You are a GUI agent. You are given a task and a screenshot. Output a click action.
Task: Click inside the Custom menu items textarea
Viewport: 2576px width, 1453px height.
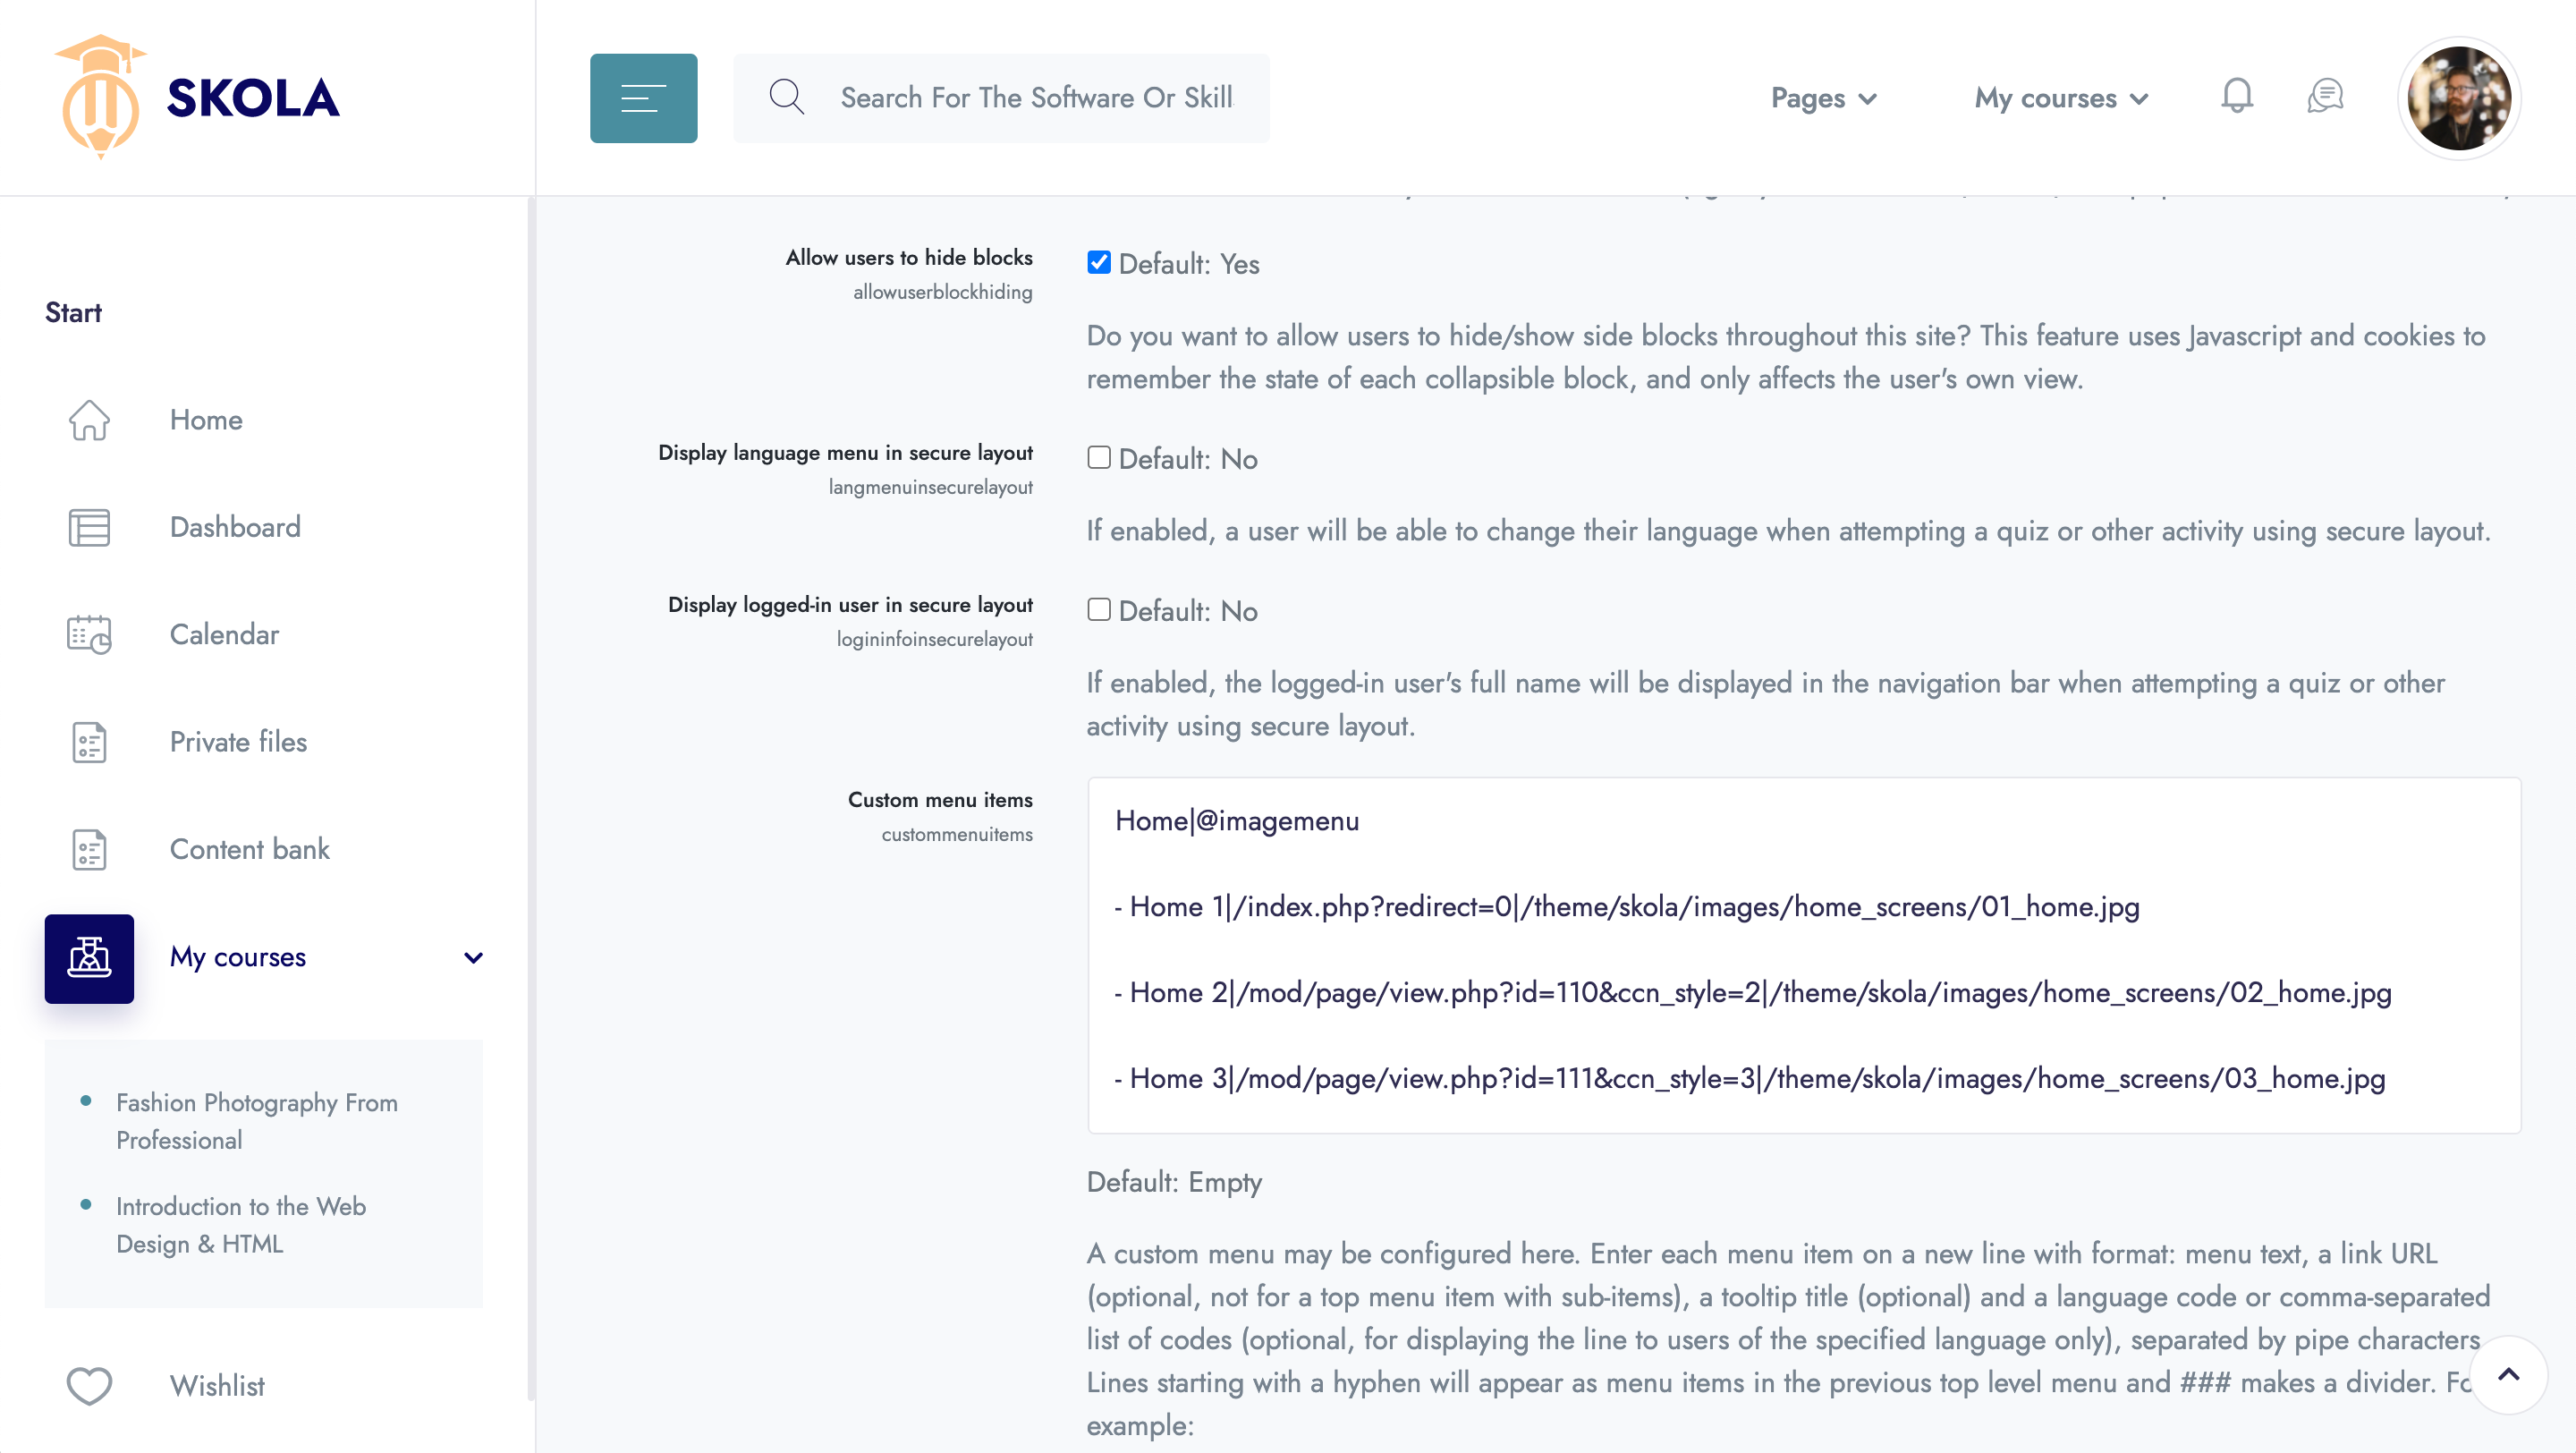(x=1804, y=955)
